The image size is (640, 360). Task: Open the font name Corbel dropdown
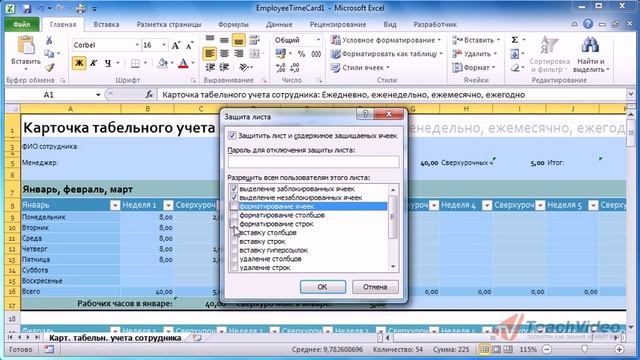click(x=137, y=45)
